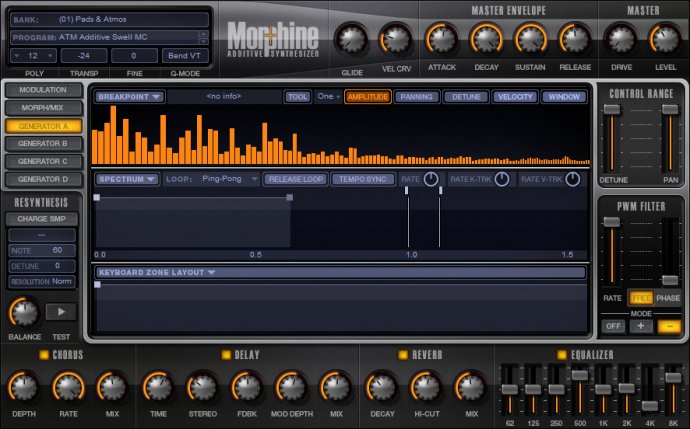Click the Master Drive knob
The width and height of the screenshot is (690, 429).
(620, 39)
